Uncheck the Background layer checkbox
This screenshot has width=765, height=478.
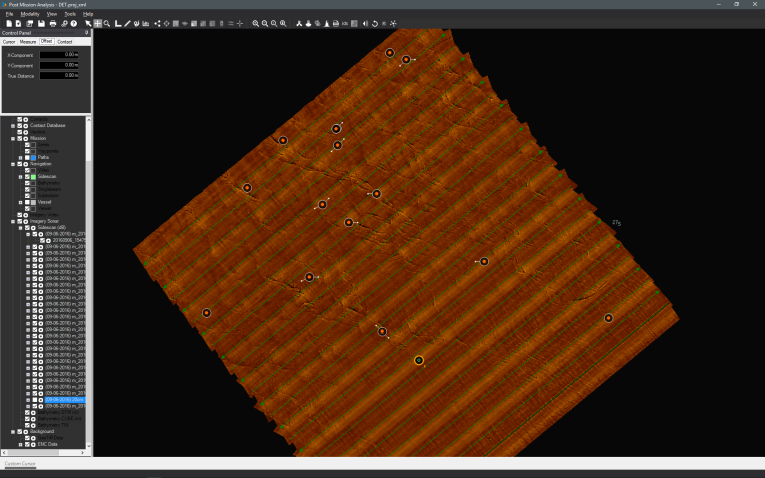20,432
